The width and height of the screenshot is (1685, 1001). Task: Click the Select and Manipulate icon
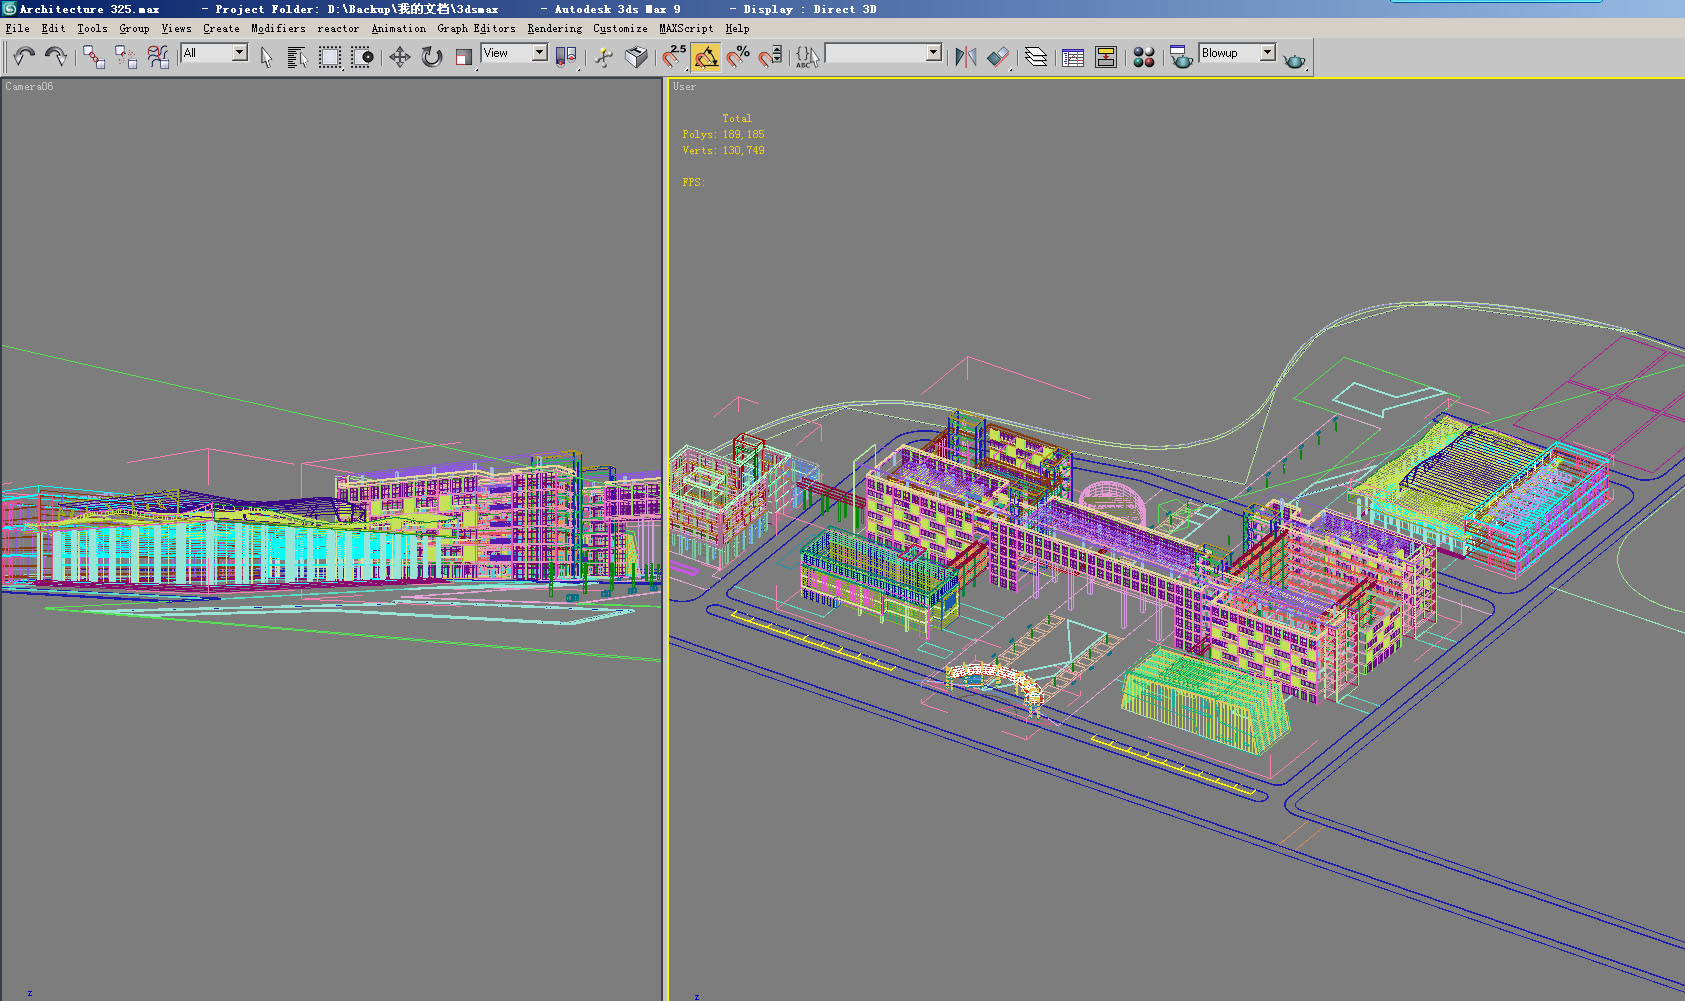tap(604, 57)
